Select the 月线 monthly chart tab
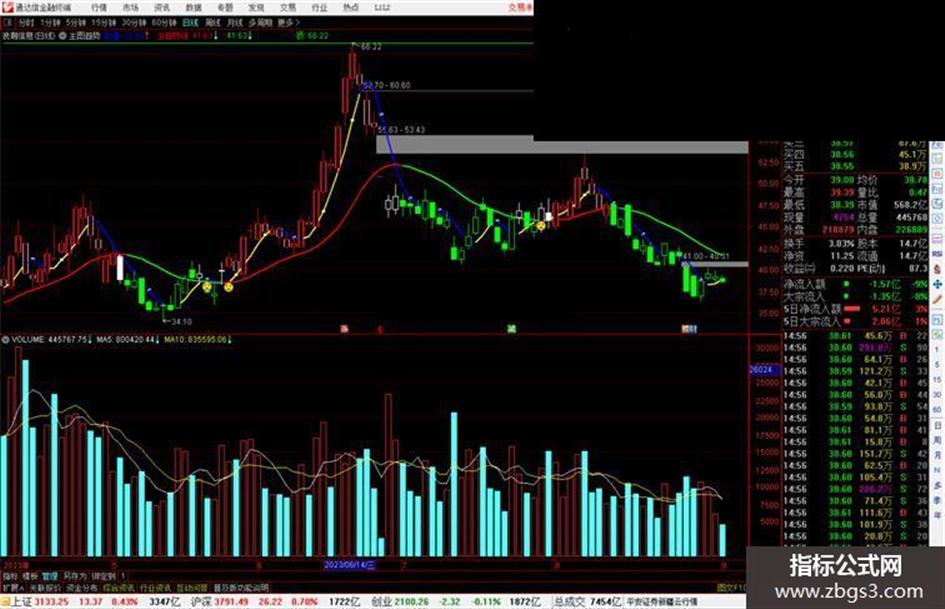Screen dimensions: 945x609 [x=234, y=22]
